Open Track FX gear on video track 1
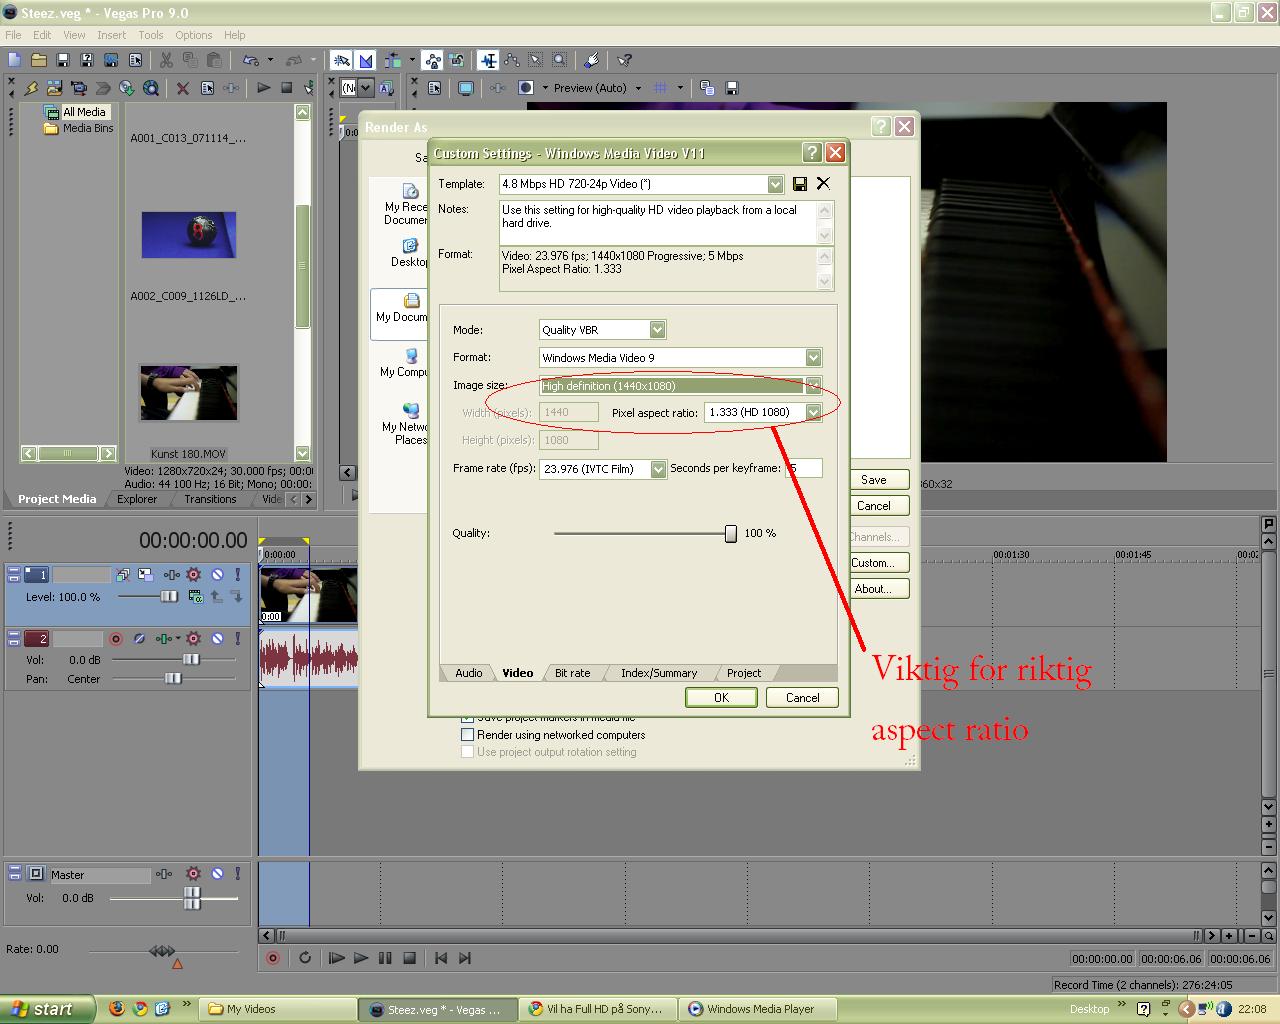1280x1024 pixels. click(193, 575)
